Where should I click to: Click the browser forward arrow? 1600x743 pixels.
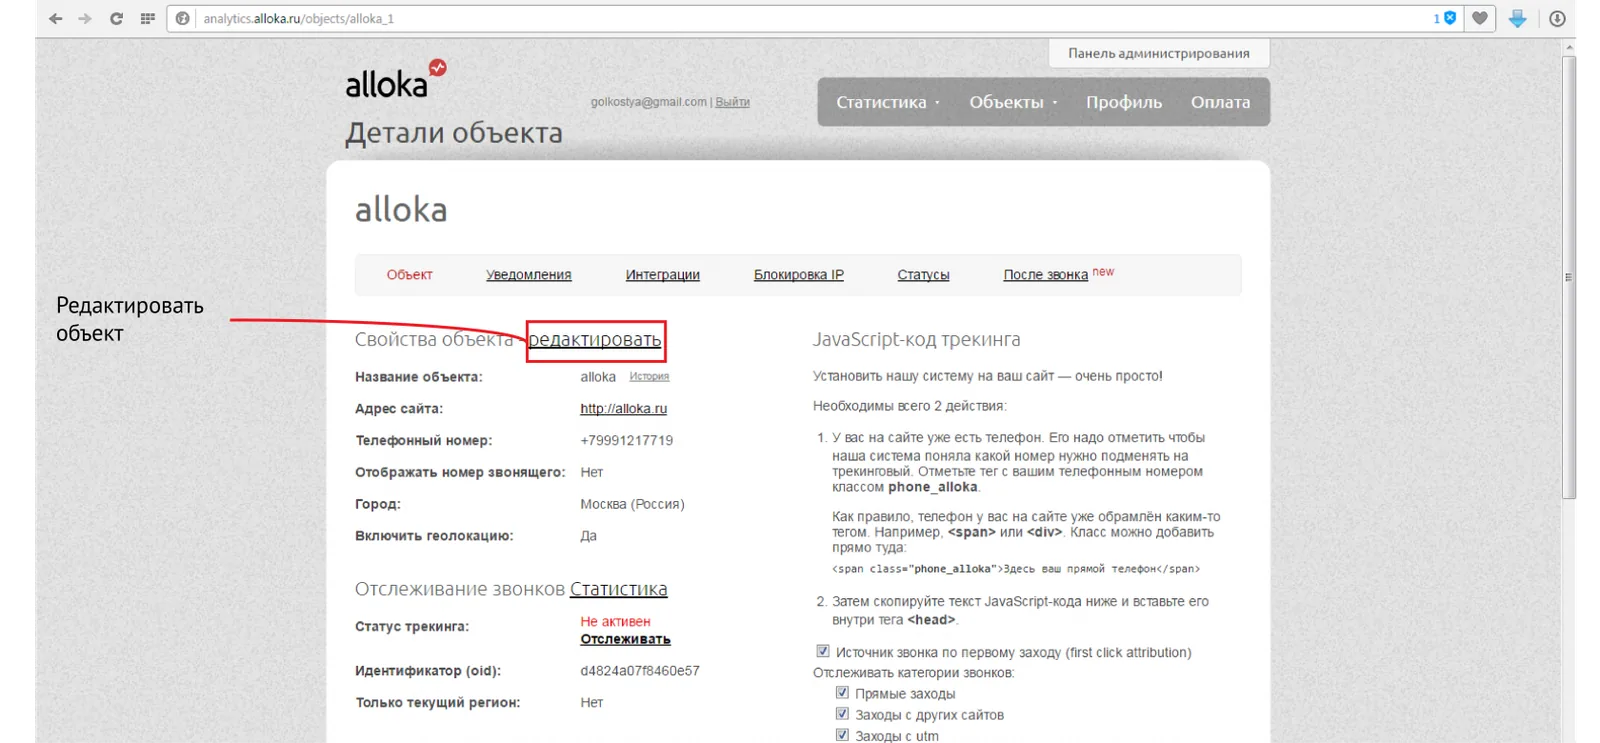(x=85, y=18)
